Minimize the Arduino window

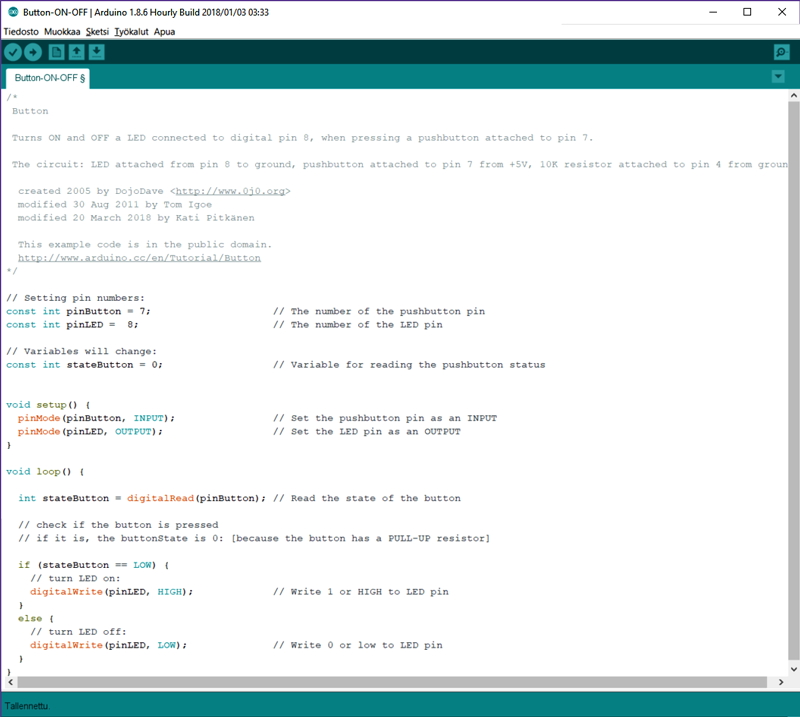click(713, 12)
